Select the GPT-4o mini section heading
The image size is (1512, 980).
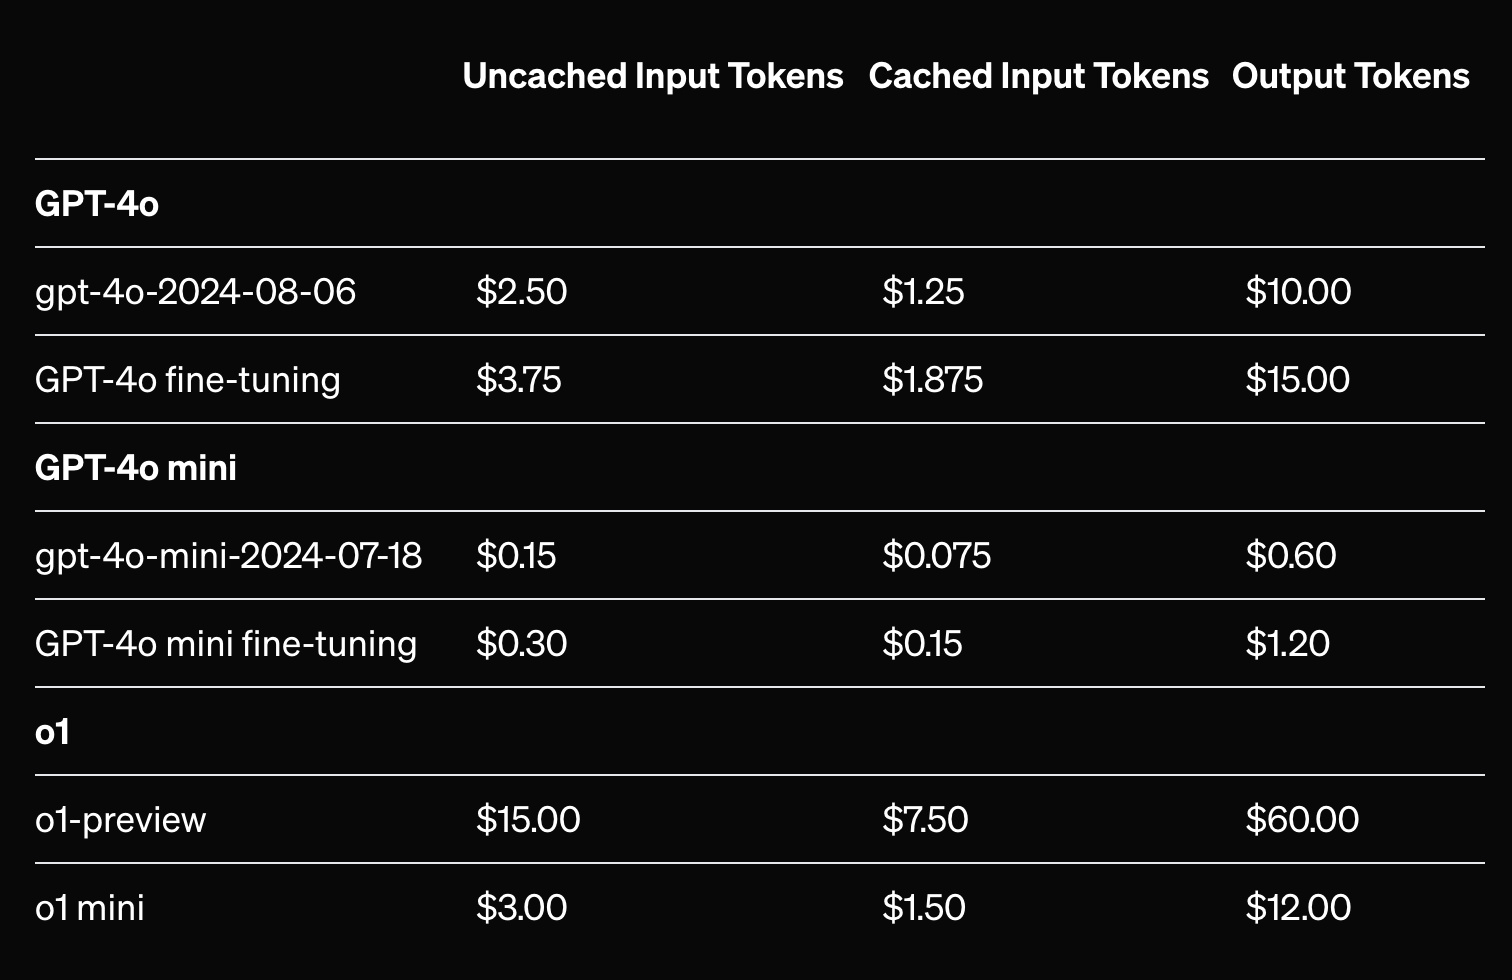pos(136,468)
